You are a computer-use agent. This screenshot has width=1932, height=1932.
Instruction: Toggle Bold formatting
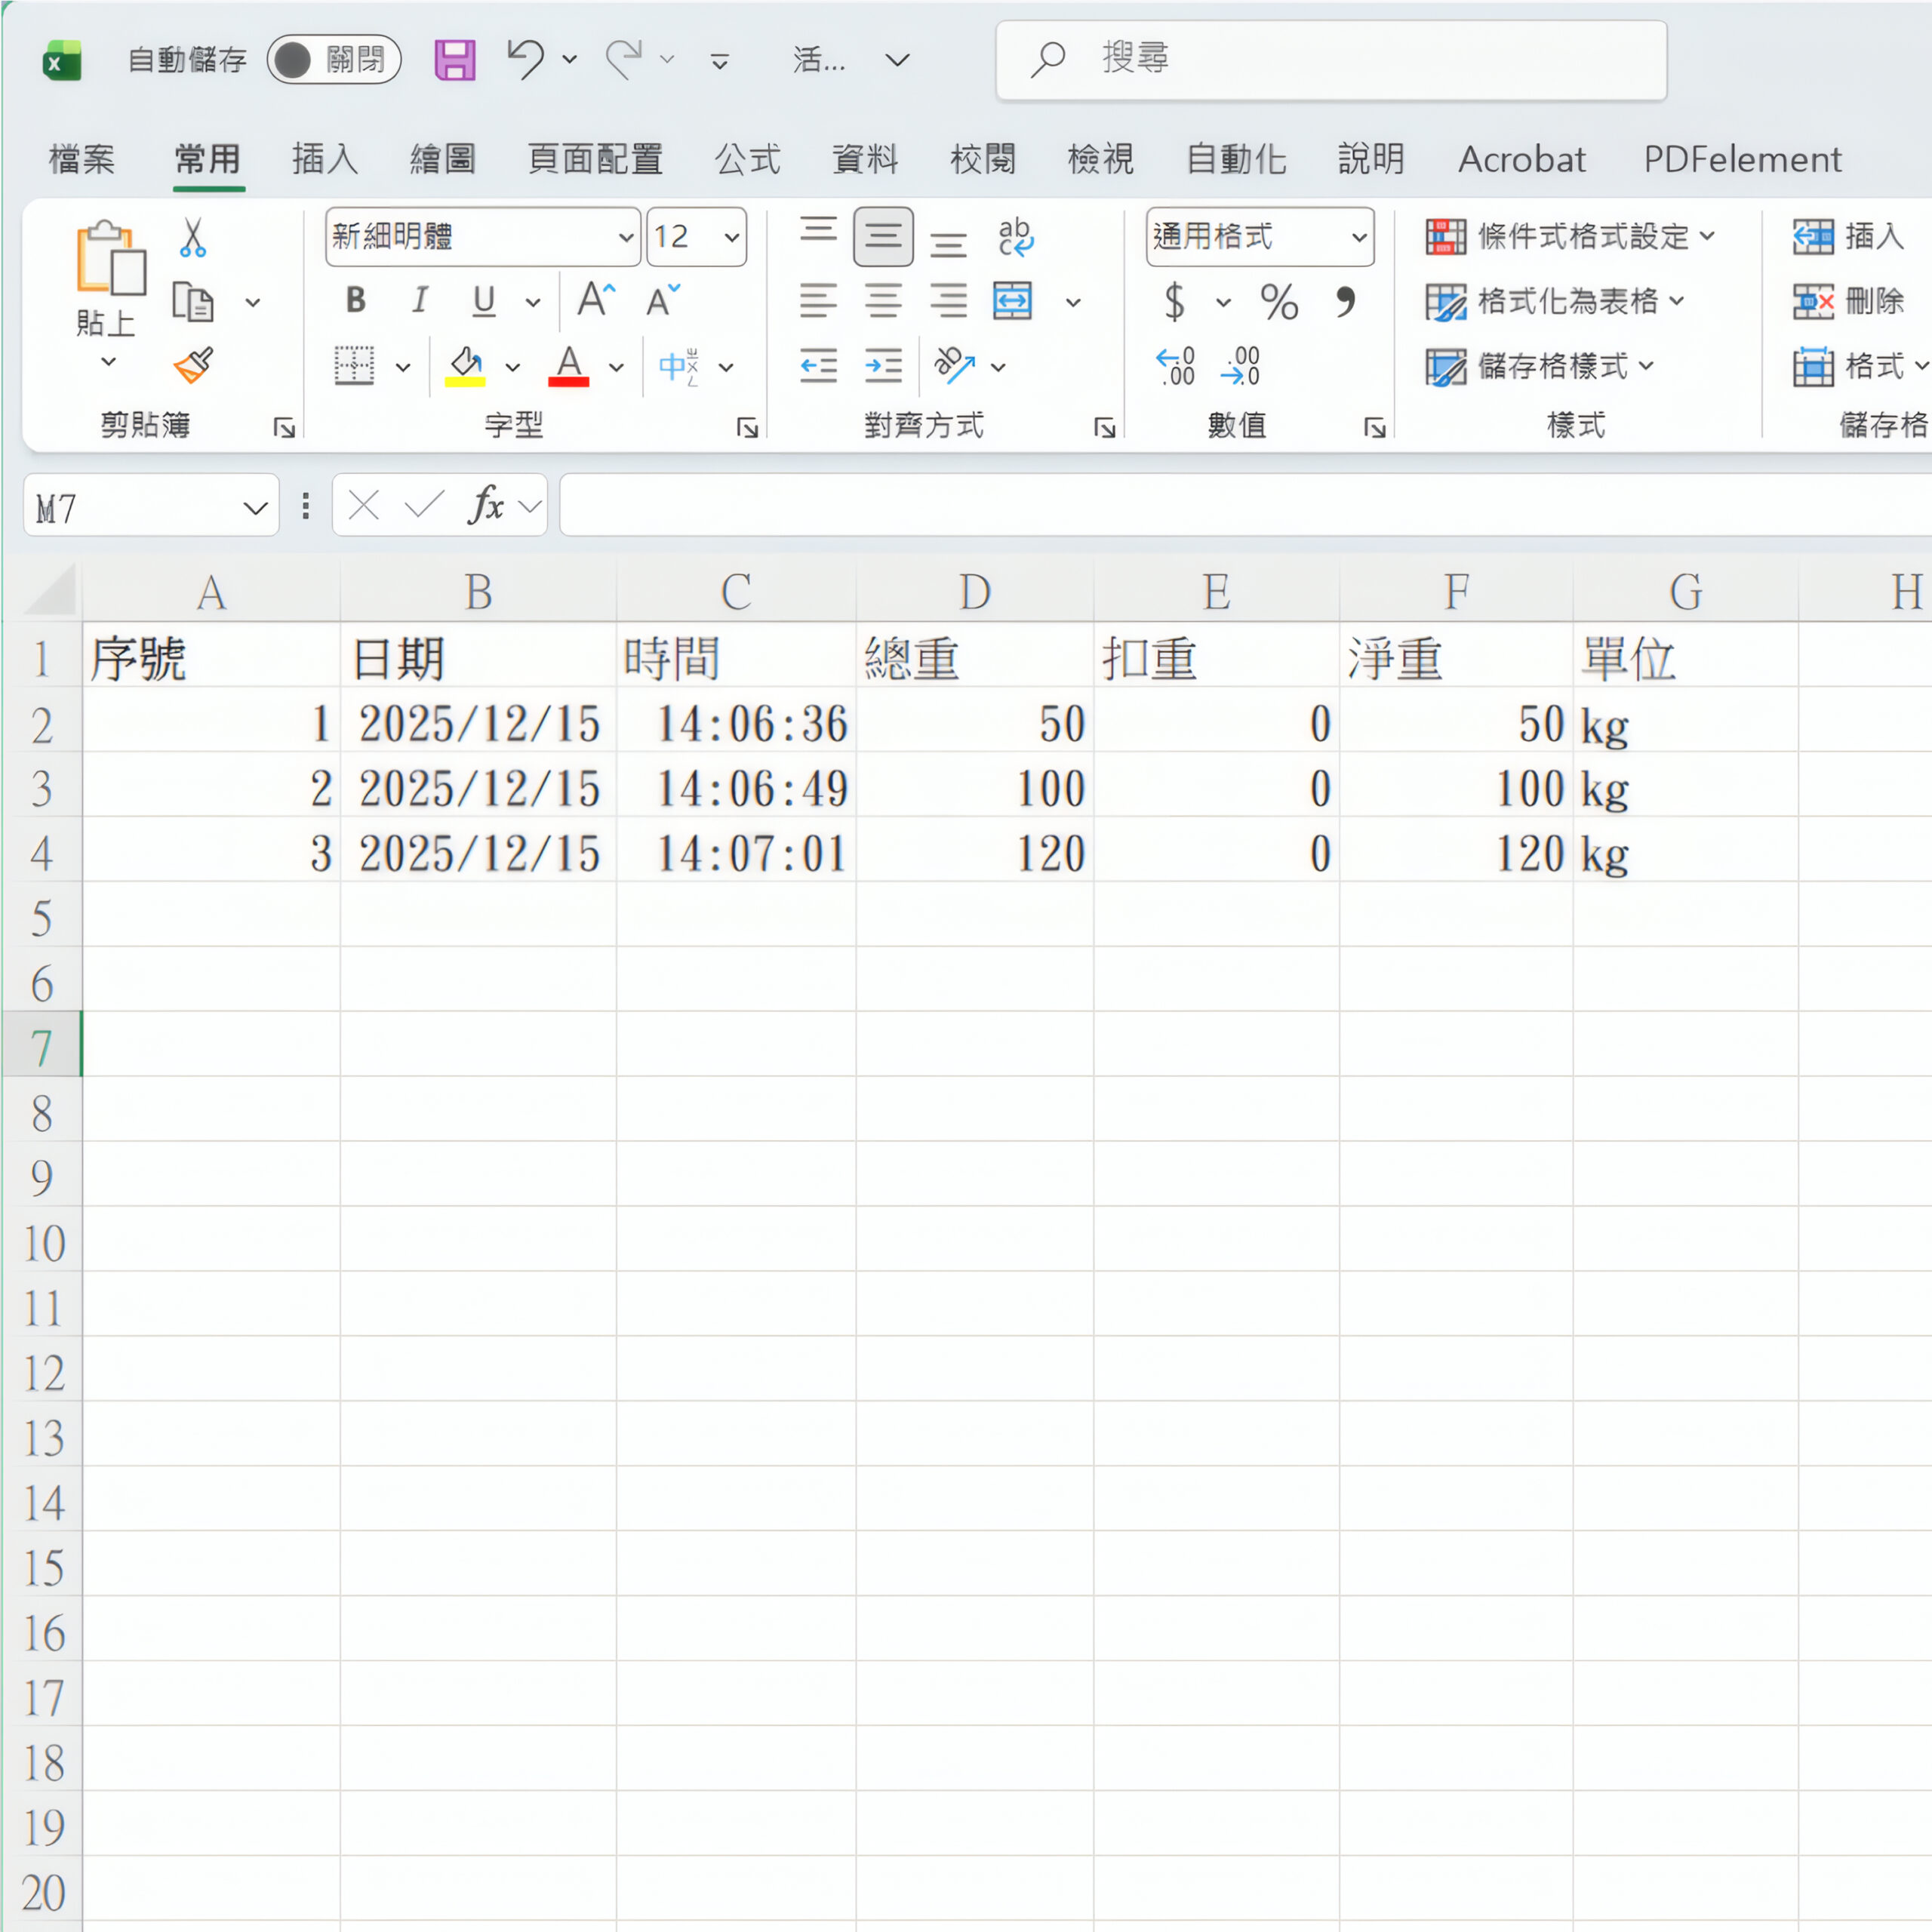click(355, 300)
